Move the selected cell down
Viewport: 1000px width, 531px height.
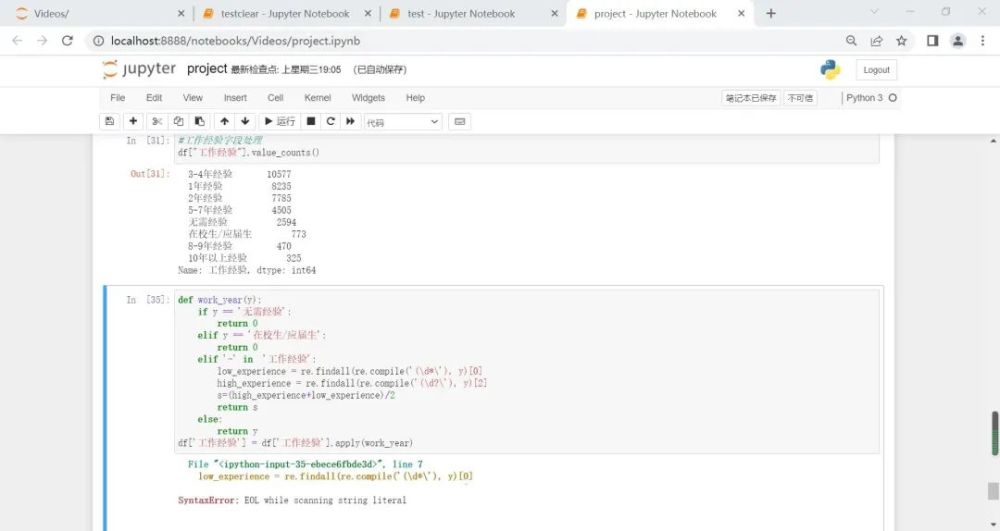coord(244,121)
